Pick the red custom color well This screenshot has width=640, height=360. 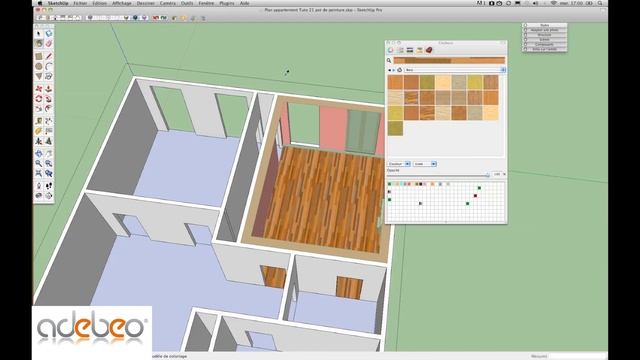475,196
